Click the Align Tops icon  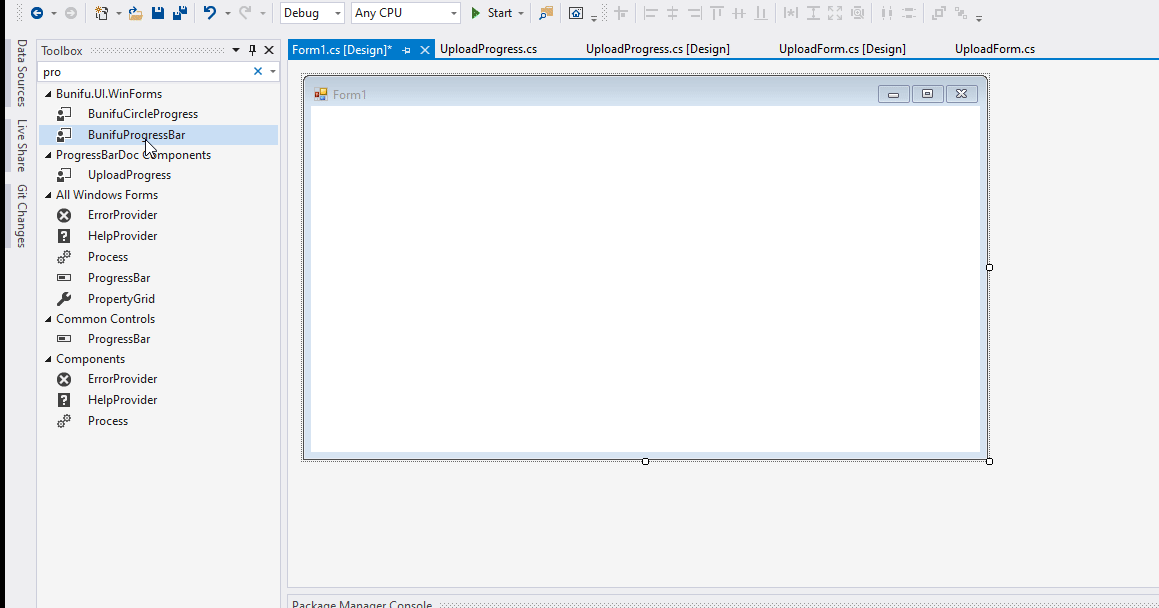[x=717, y=13]
